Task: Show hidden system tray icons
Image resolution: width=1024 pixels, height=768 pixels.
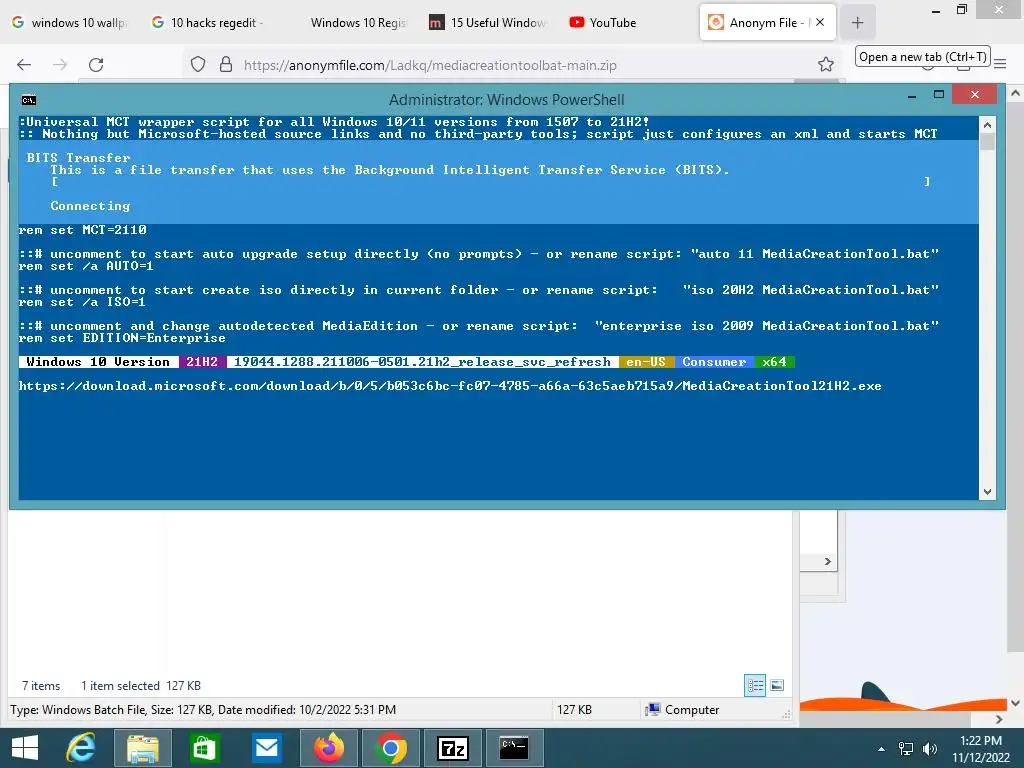Action: [x=881, y=749]
